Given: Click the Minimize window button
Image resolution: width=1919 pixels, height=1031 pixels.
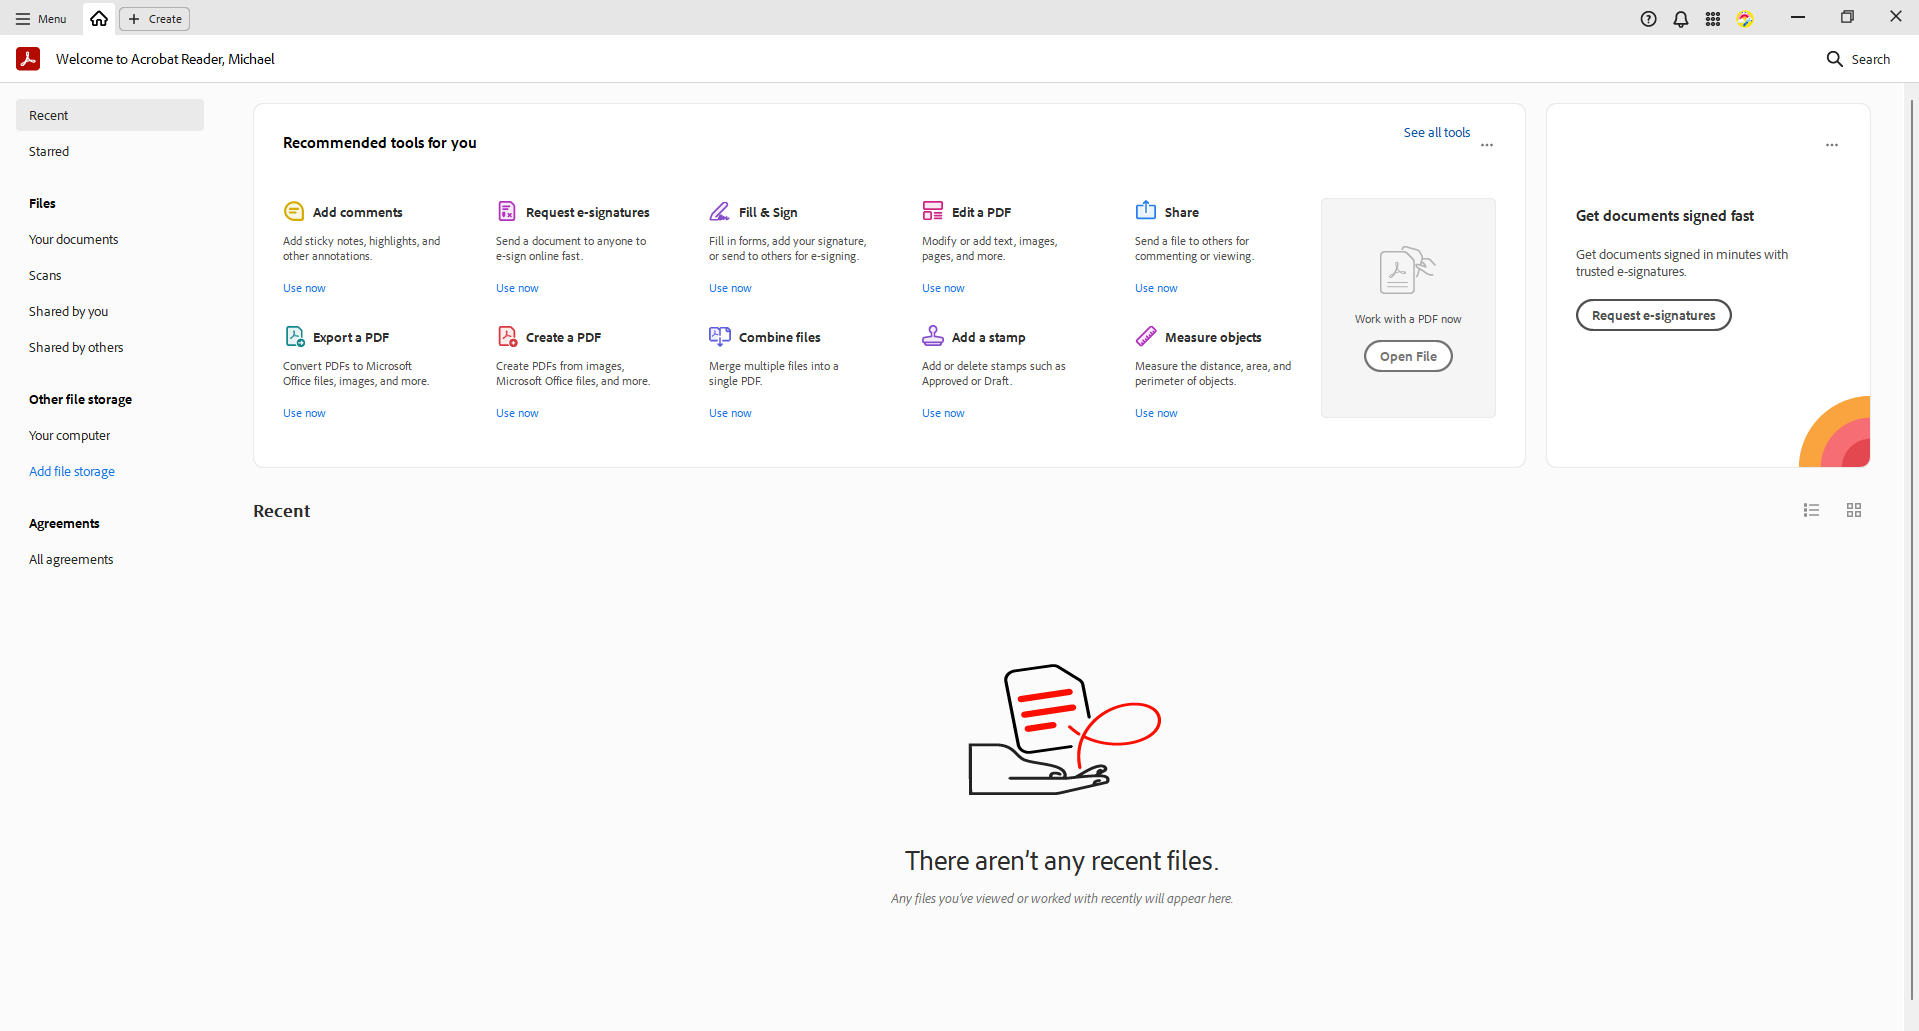Looking at the screenshot, I should (1798, 17).
